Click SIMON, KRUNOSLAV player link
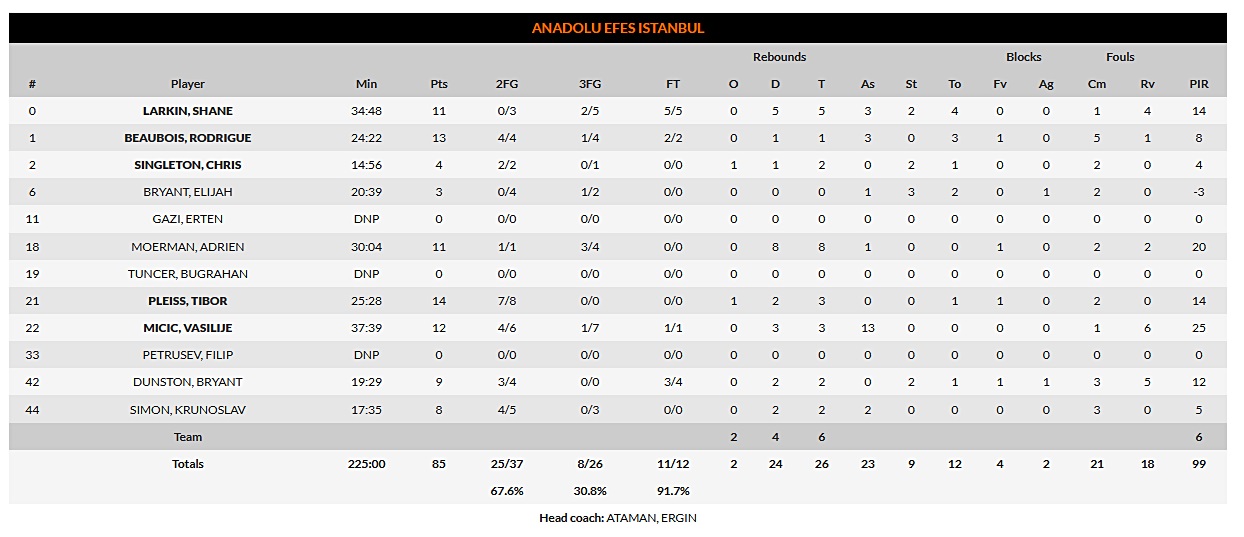 click(188, 409)
